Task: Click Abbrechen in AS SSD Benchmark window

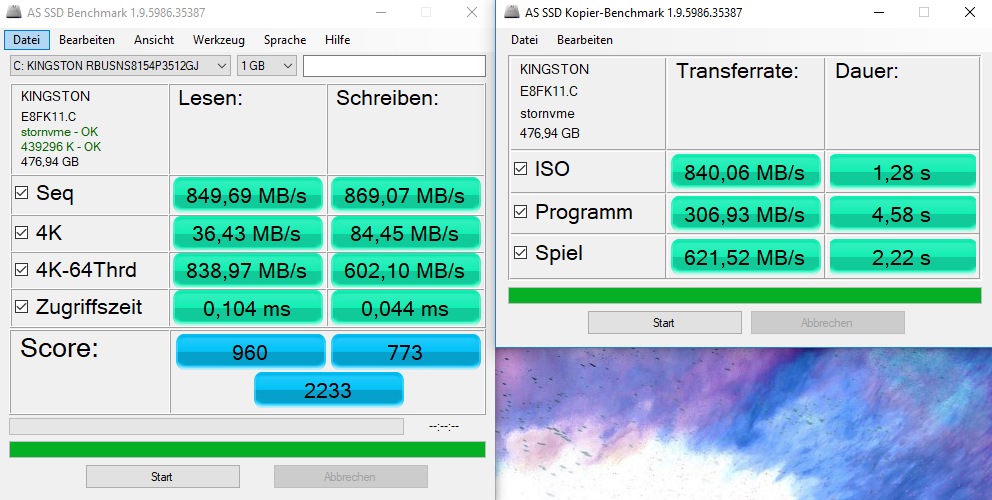Action: click(x=350, y=477)
